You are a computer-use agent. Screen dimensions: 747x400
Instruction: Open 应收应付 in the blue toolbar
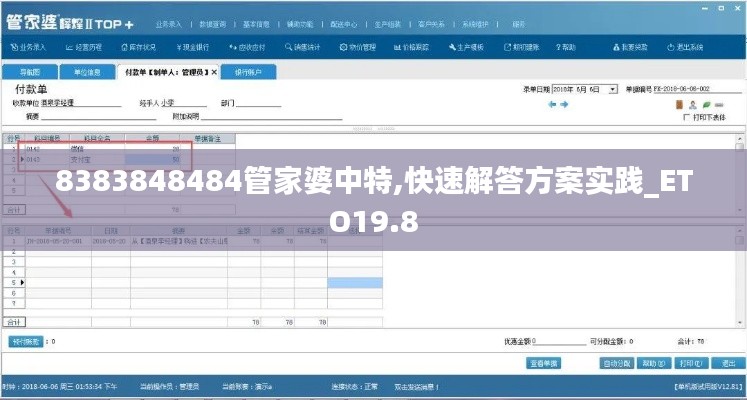(x=247, y=48)
